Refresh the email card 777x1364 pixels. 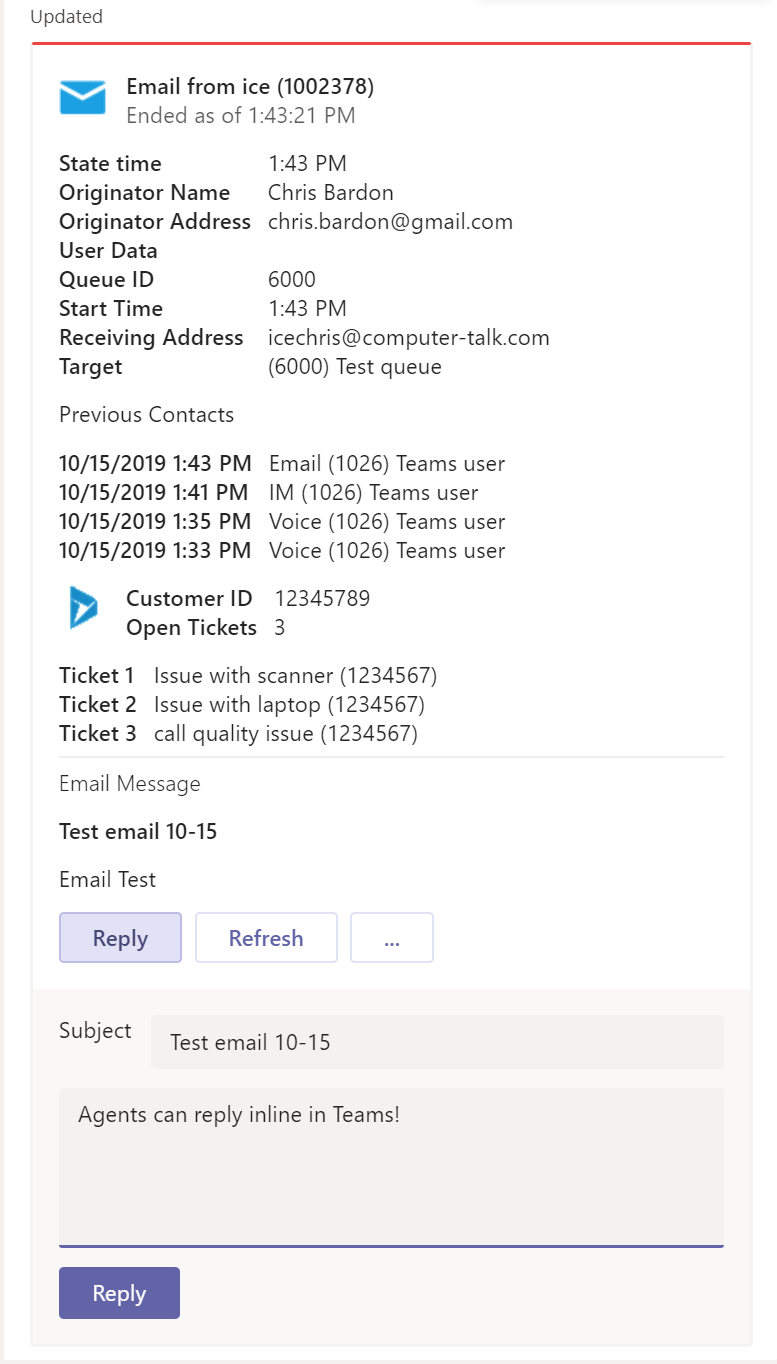(x=266, y=938)
